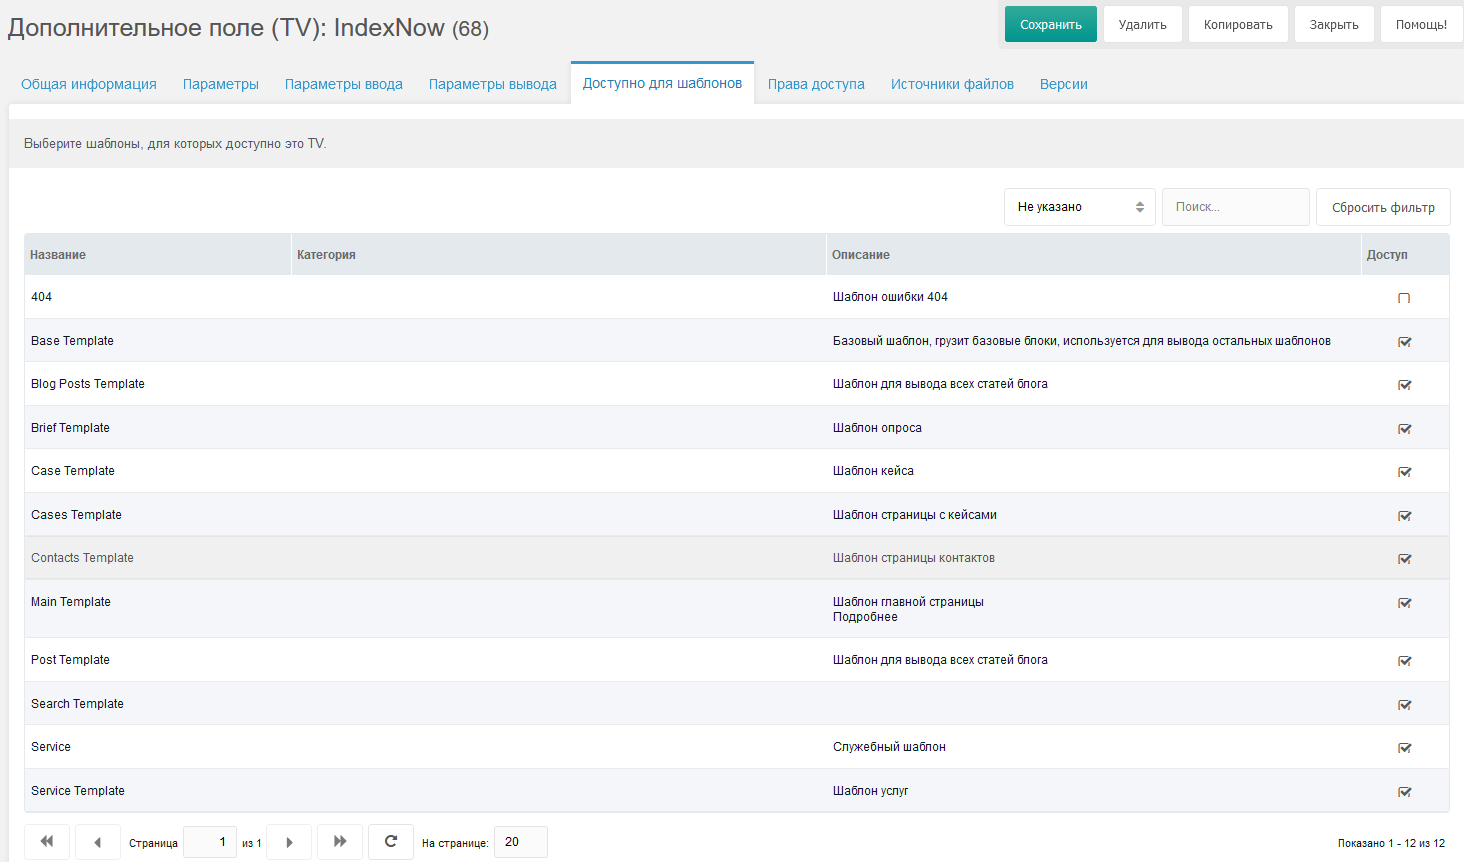Select the Service Template name

click(x=78, y=791)
